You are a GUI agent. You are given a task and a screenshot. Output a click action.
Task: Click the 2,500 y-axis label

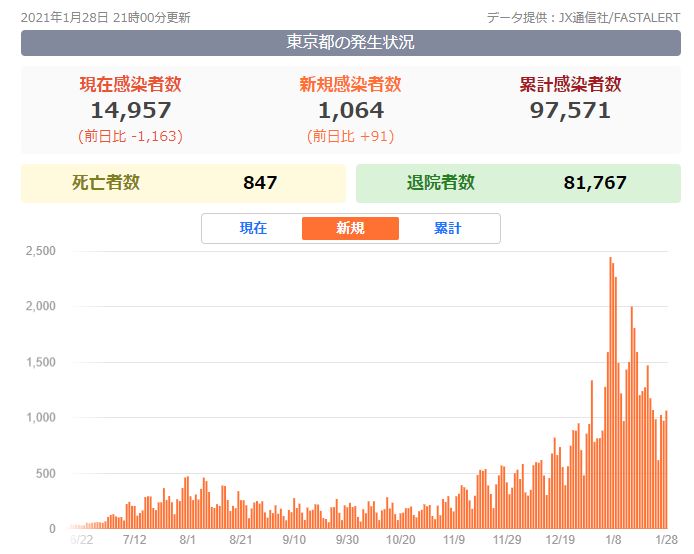click(41, 251)
